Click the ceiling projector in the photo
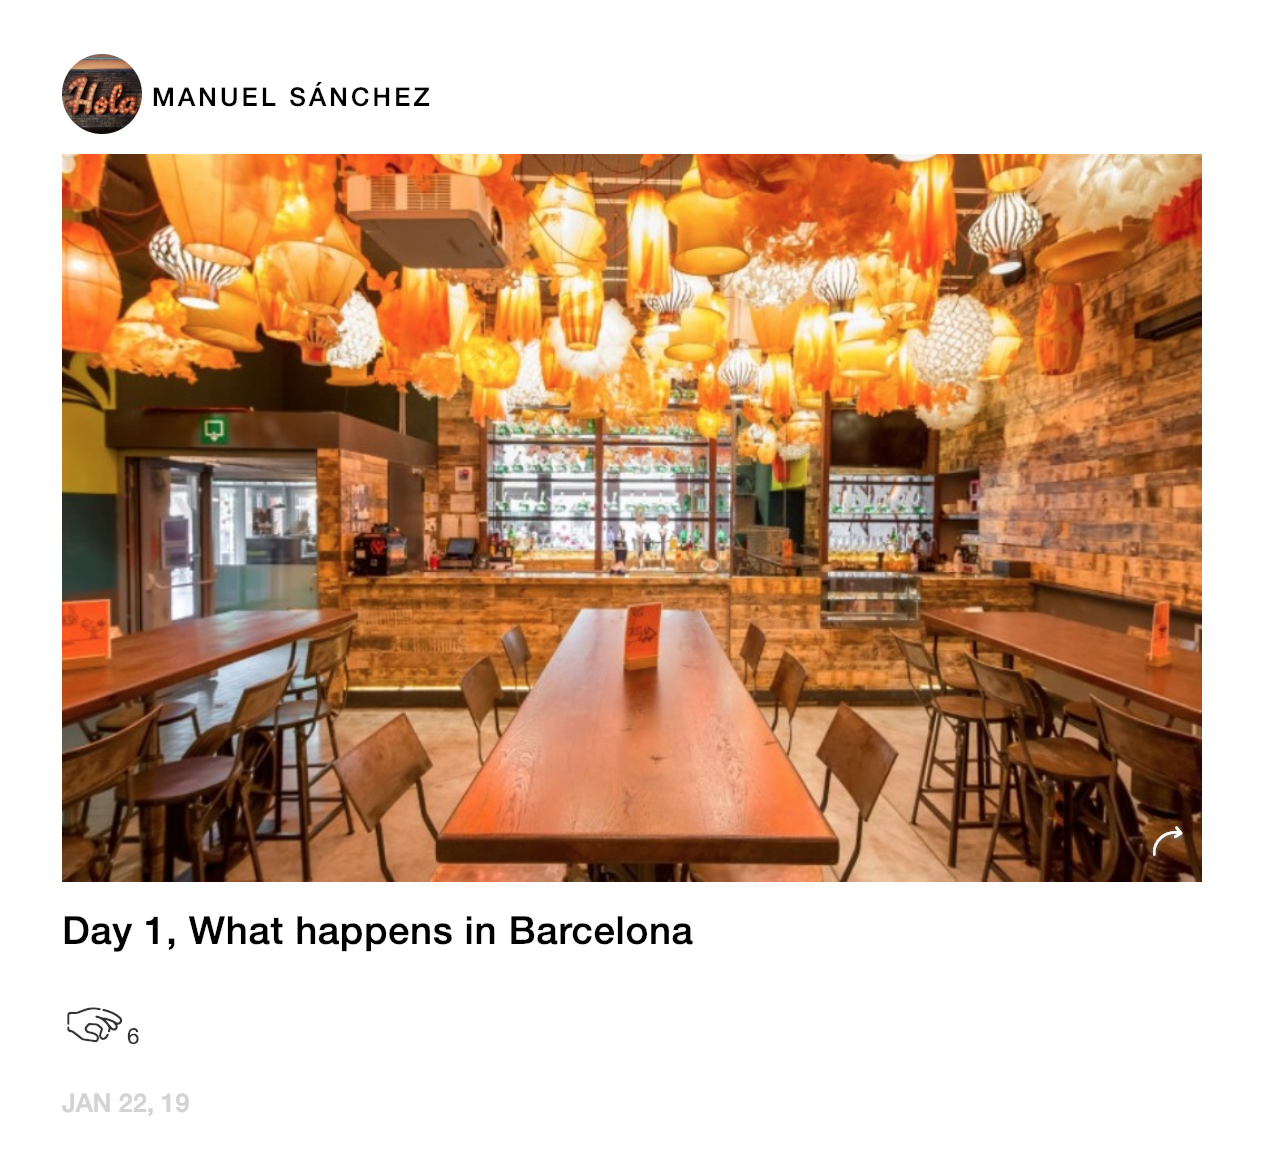Screen dimensions: 1262x1172 click(426, 220)
